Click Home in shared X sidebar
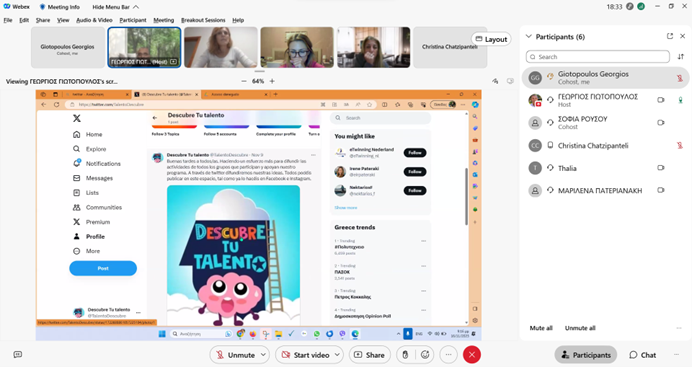This screenshot has height=367, width=692. (x=88, y=134)
